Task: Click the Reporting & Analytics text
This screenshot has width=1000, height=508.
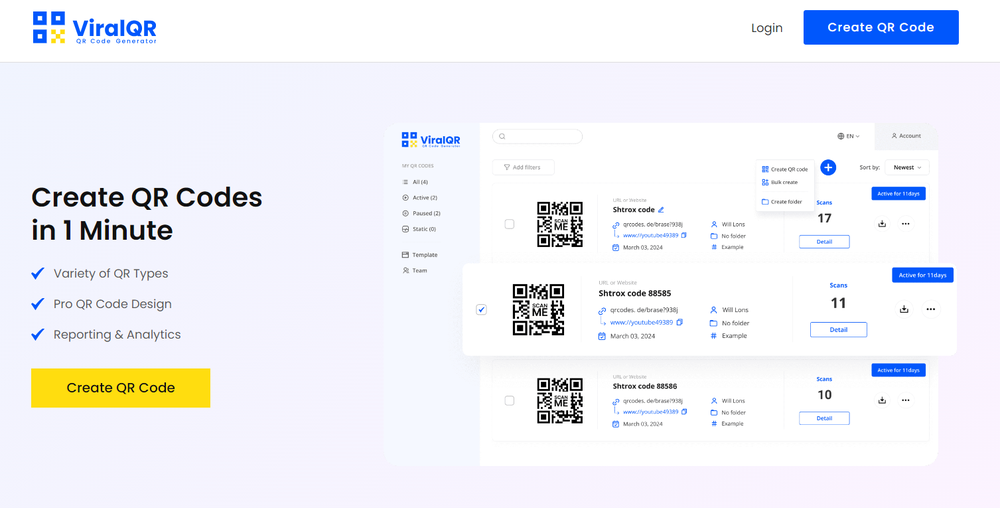Action: pyautogui.click(x=117, y=335)
